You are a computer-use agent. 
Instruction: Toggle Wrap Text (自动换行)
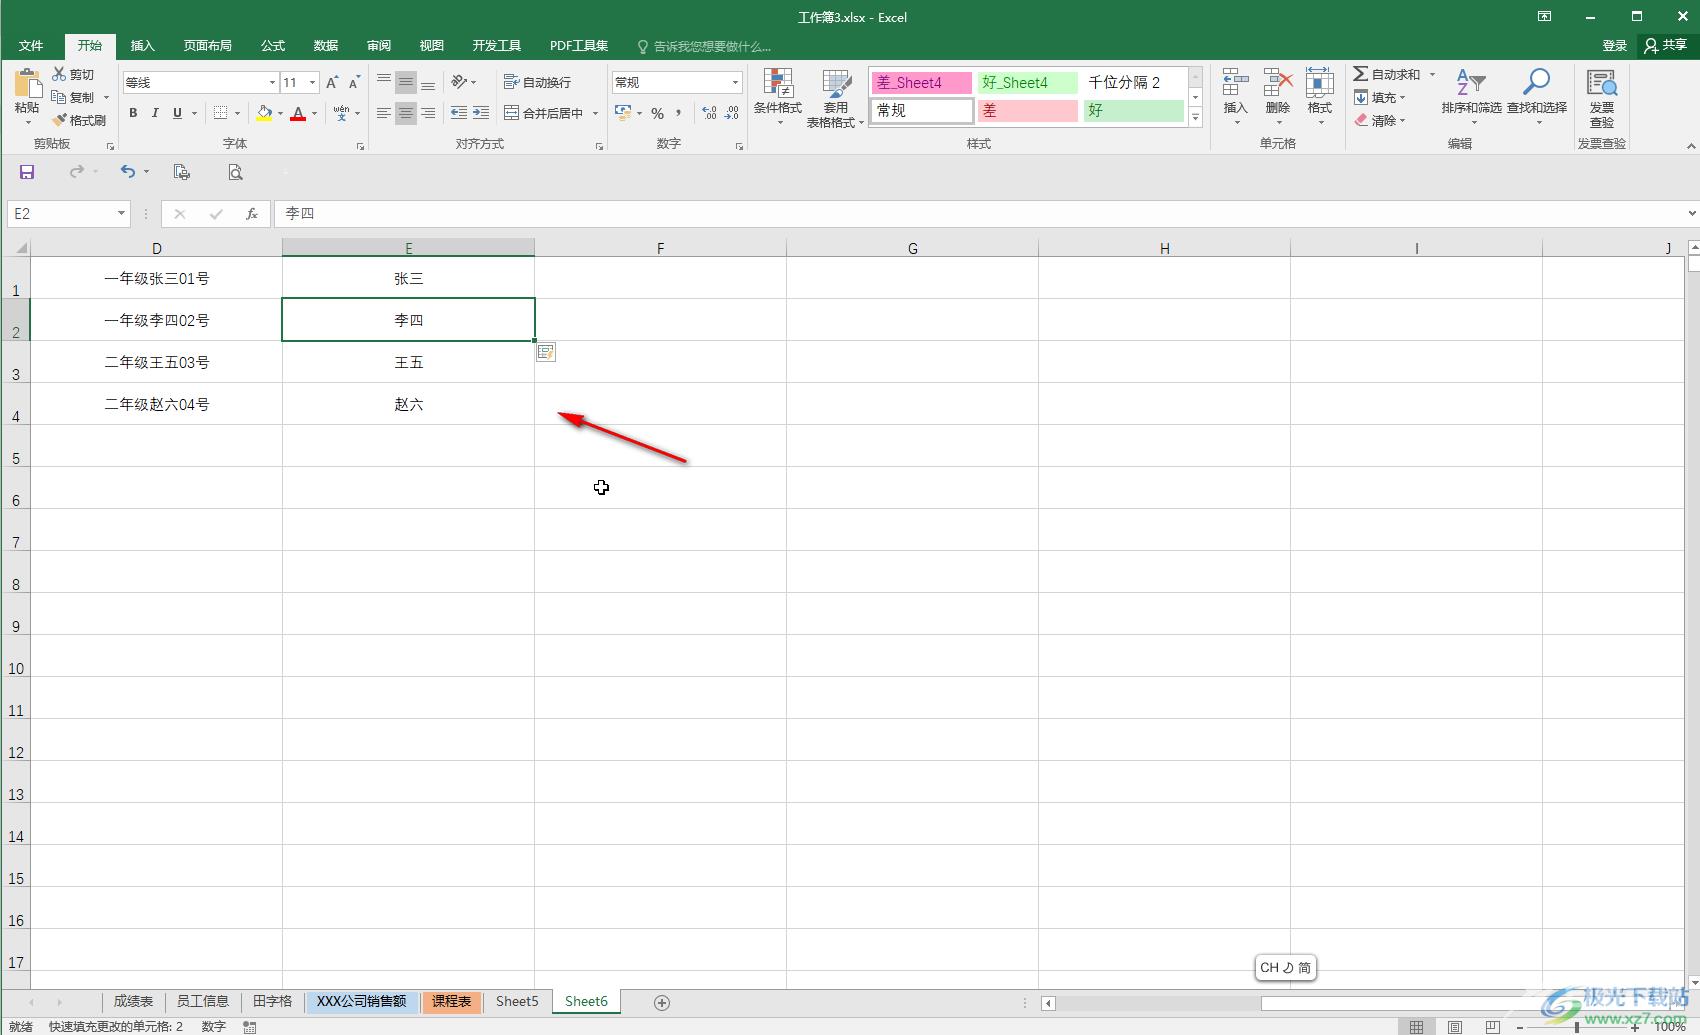coord(538,82)
